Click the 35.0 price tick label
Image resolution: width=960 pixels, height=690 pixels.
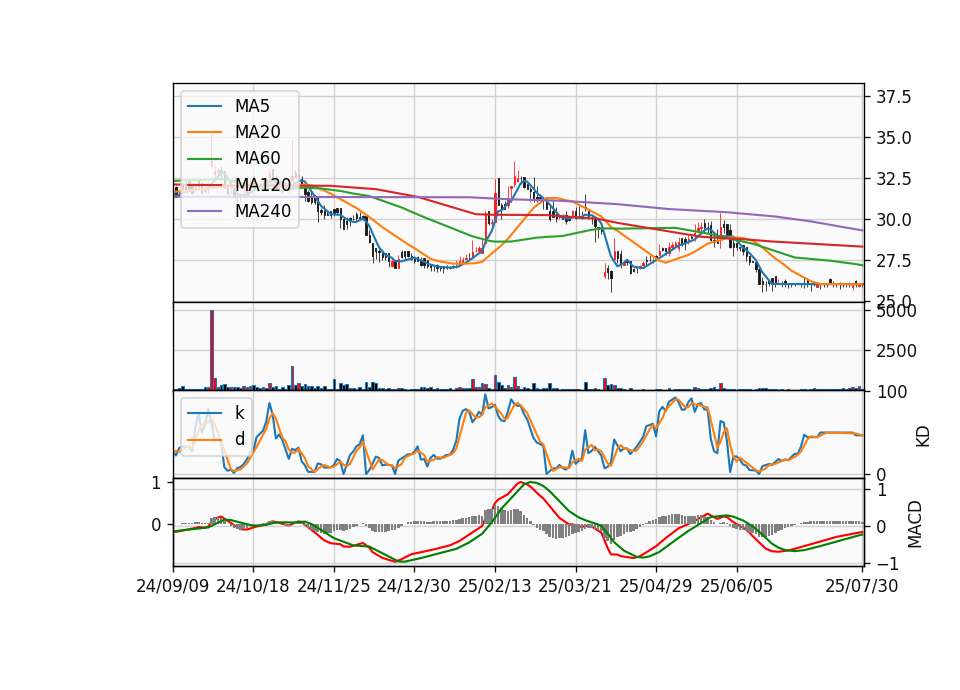pyautogui.click(x=893, y=138)
